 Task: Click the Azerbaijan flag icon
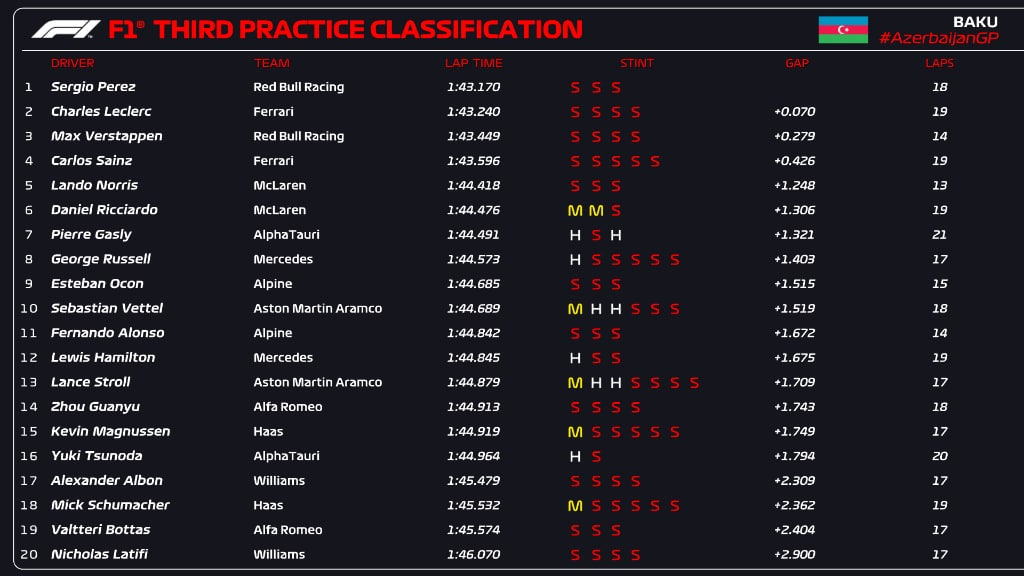pyautogui.click(x=843, y=30)
